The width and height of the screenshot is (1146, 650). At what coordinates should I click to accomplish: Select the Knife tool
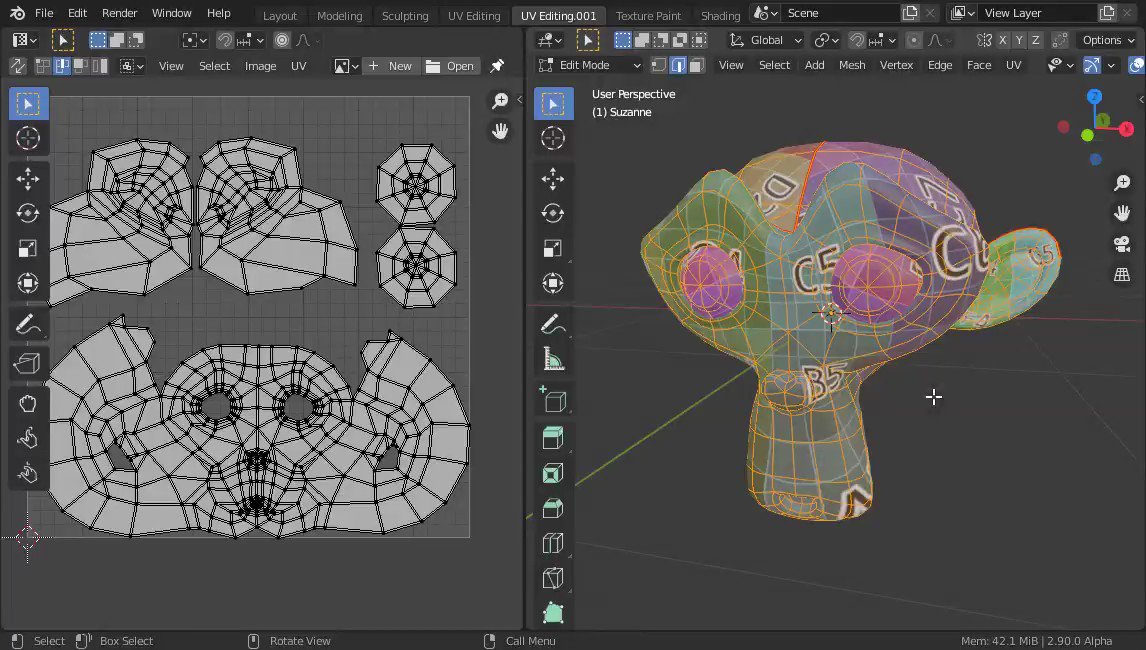coord(553,578)
